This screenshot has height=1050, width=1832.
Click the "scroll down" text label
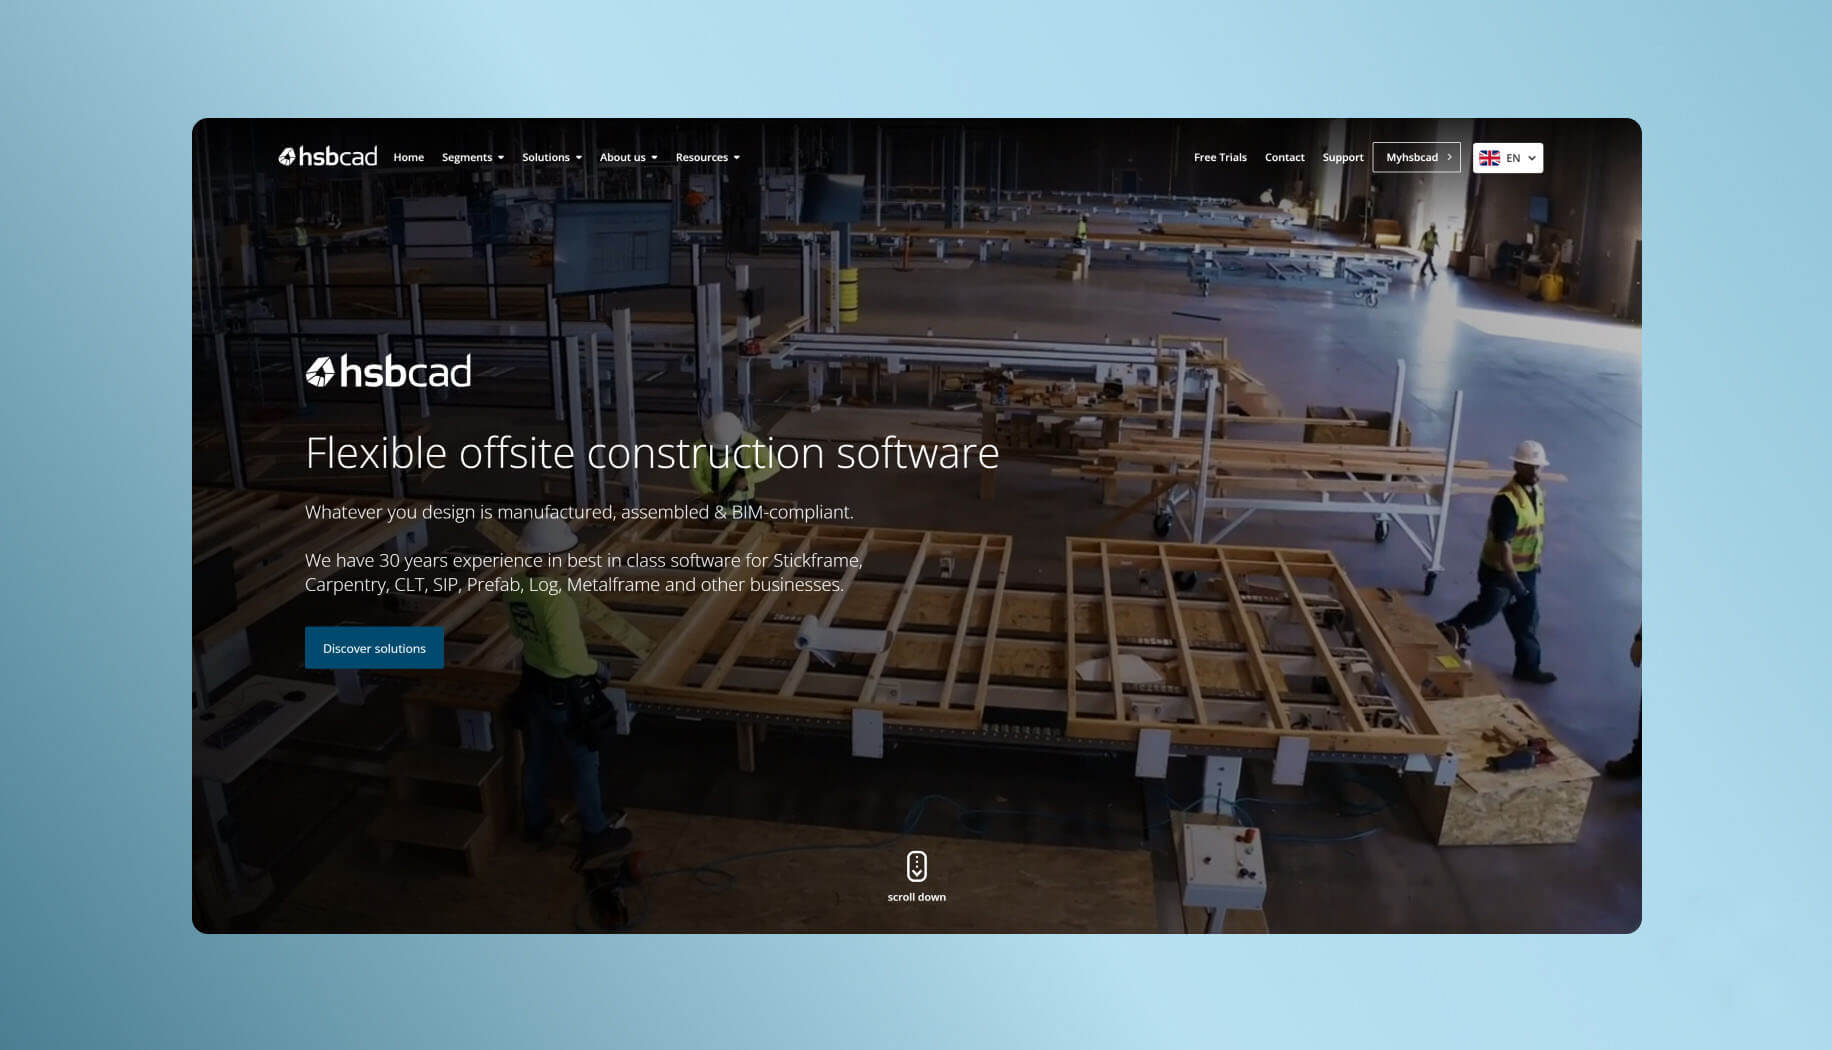[x=916, y=897]
